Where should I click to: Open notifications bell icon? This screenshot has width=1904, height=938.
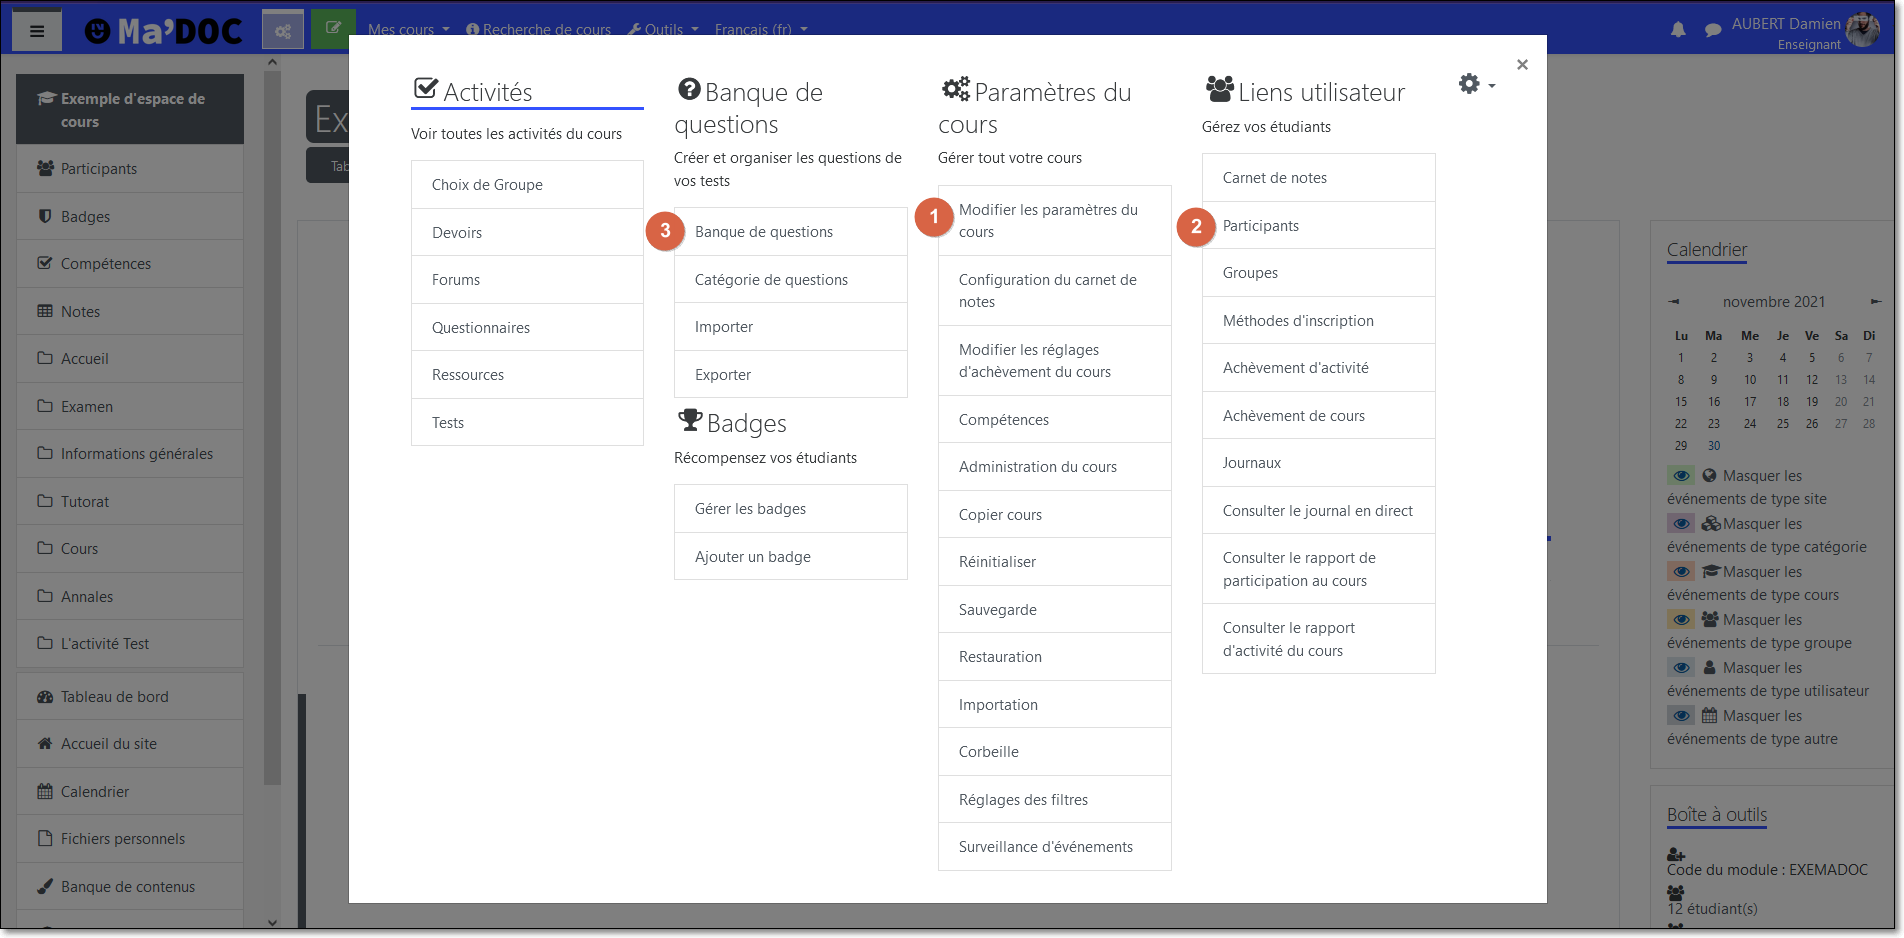pyautogui.click(x=1678, y=30)
